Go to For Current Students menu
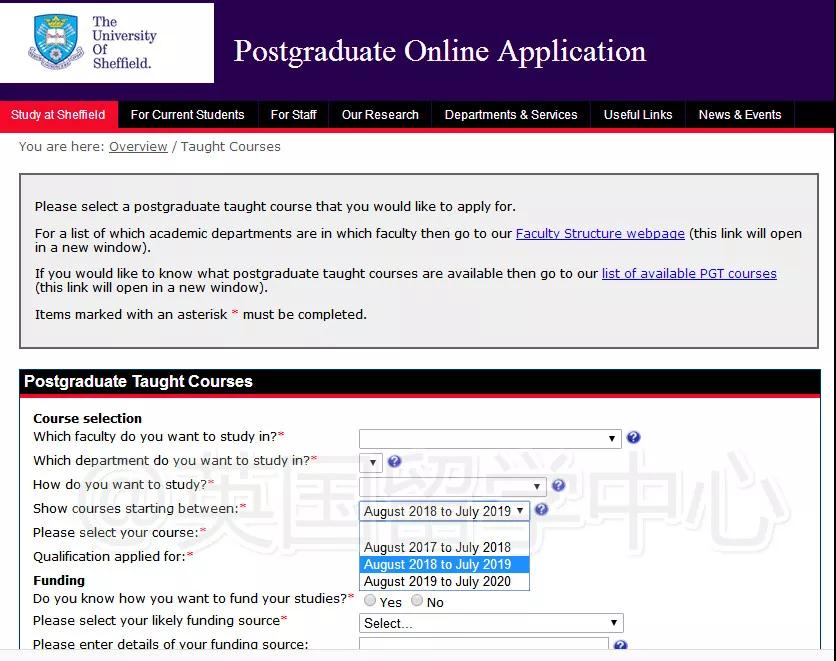 187,115
